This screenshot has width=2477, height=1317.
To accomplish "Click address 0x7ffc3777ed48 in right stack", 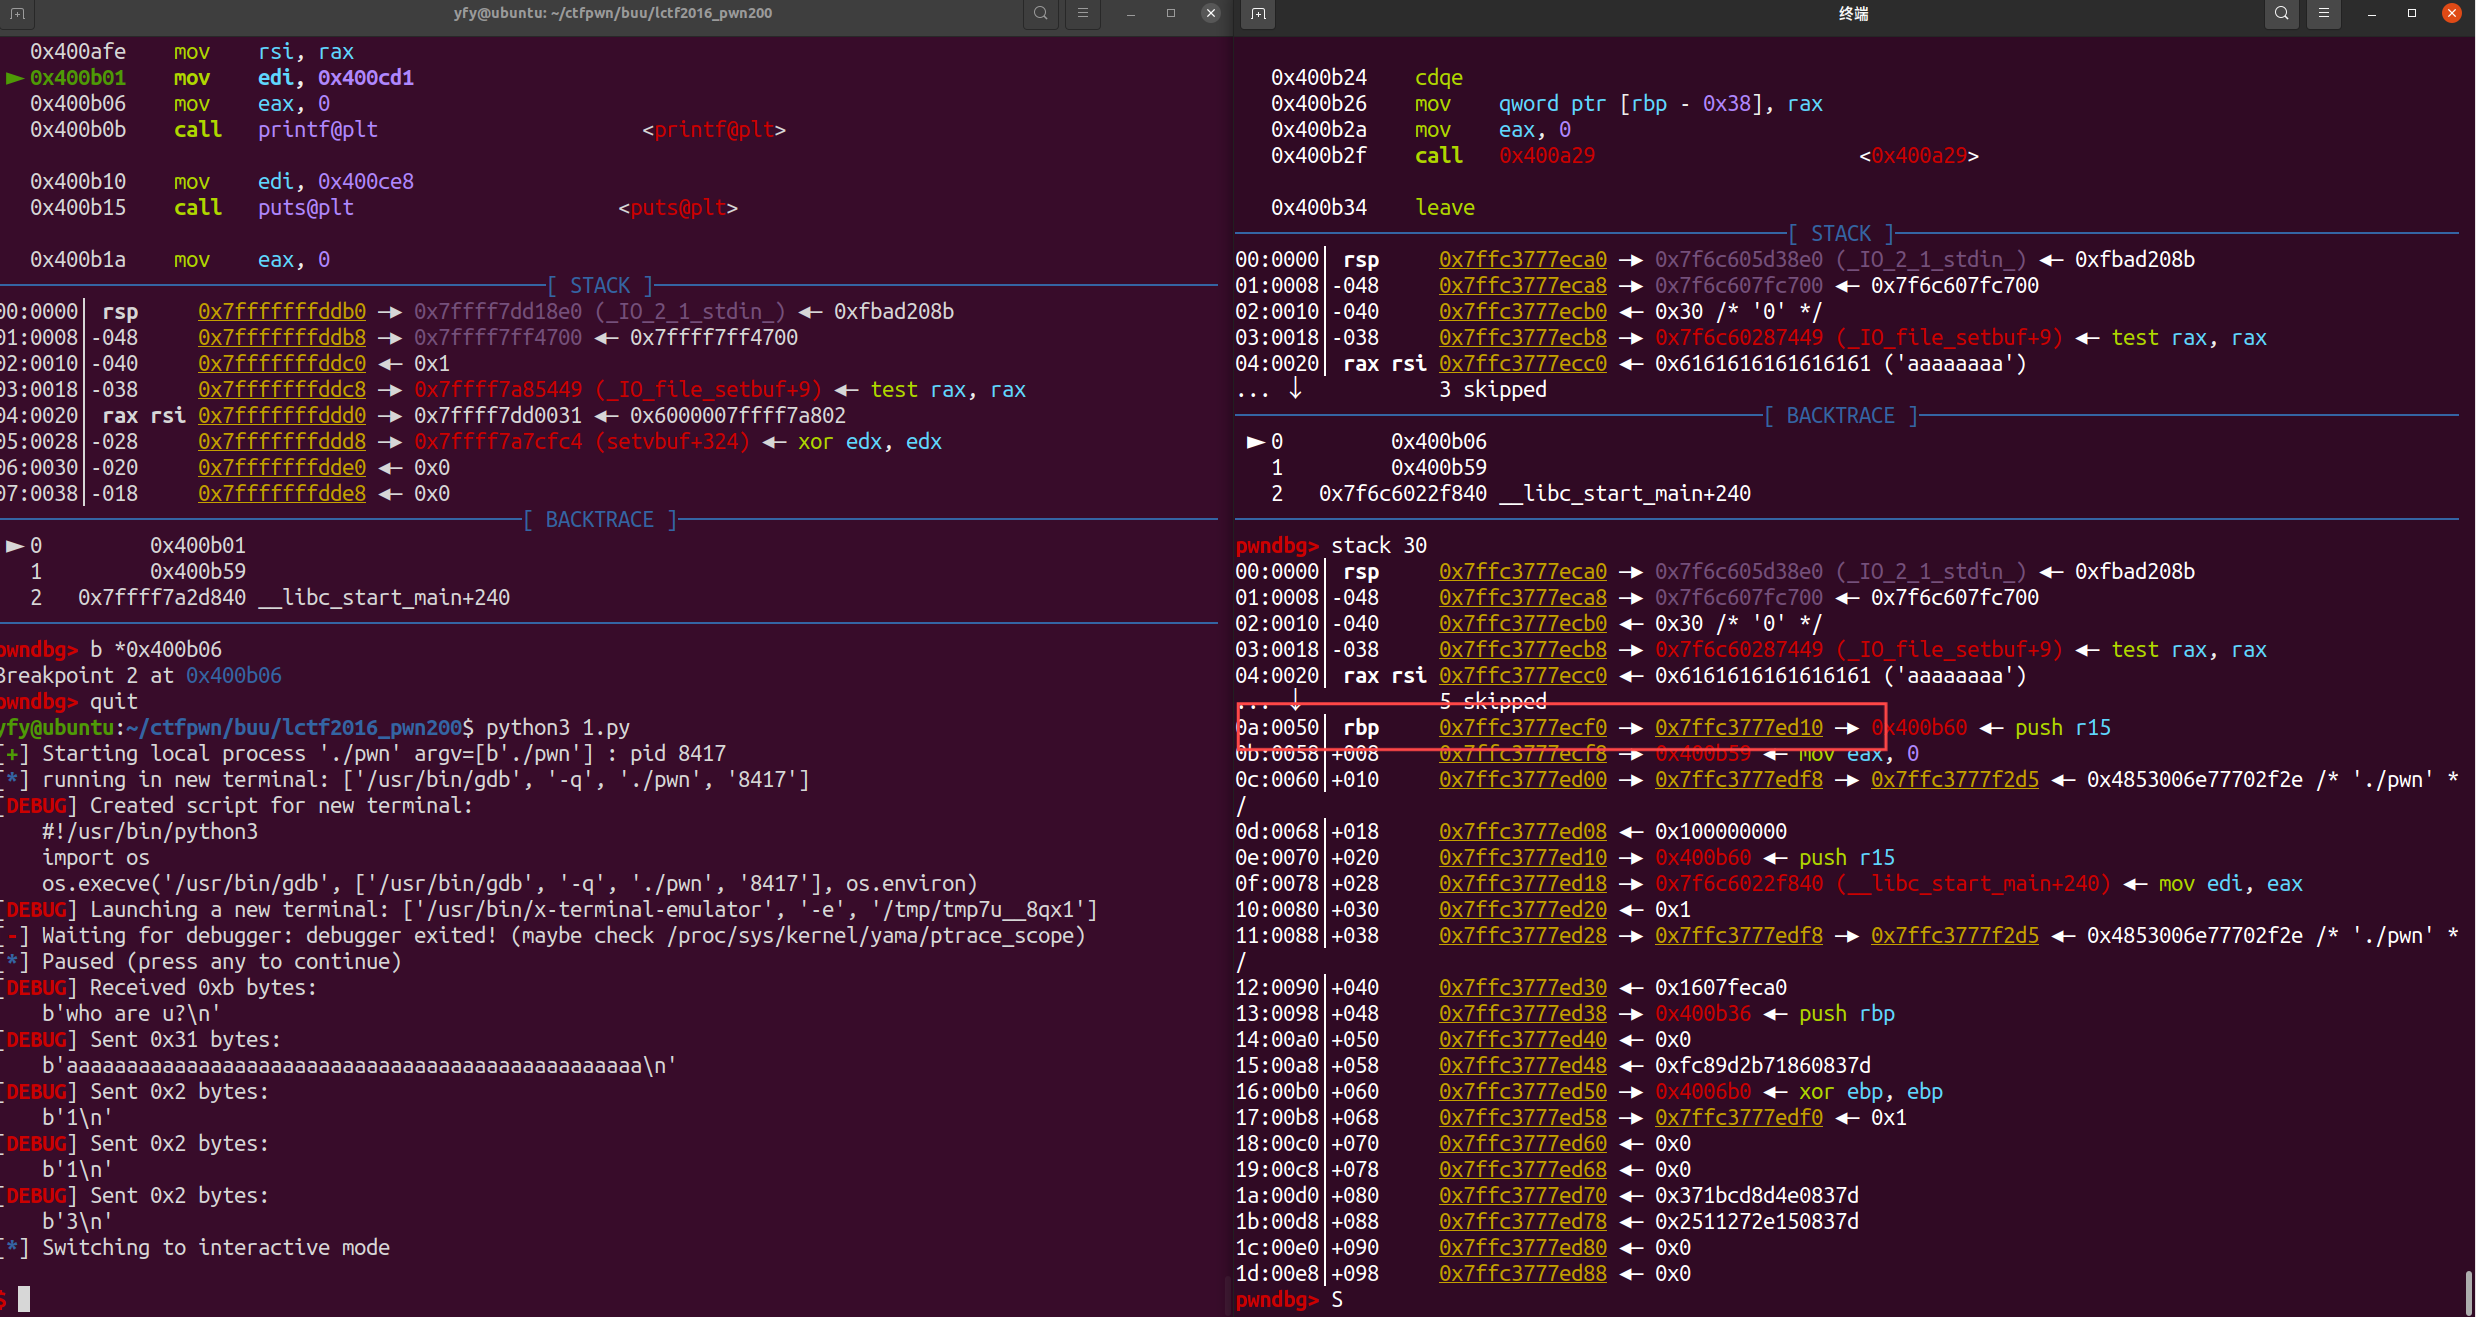I will coord(1523,1066).
